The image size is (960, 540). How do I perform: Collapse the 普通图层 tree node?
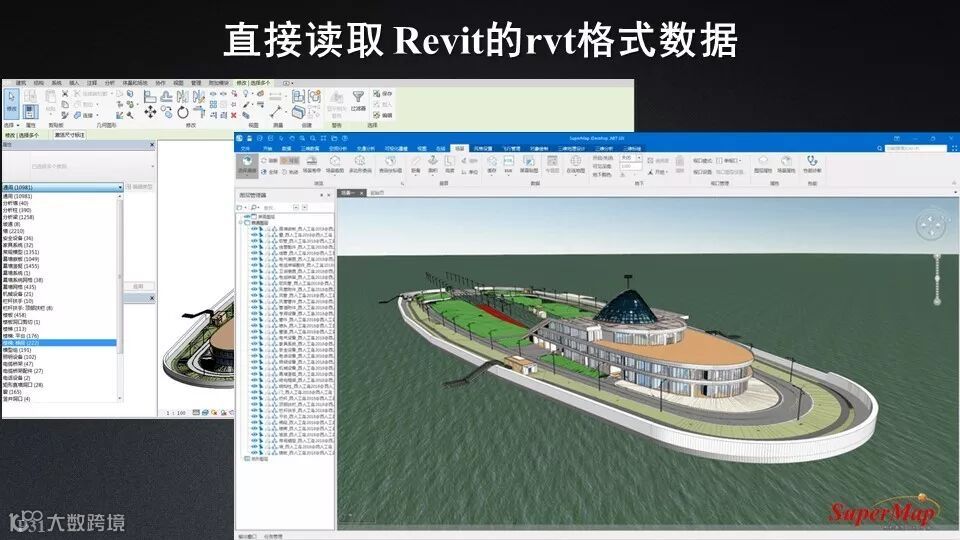click(241, 223)
